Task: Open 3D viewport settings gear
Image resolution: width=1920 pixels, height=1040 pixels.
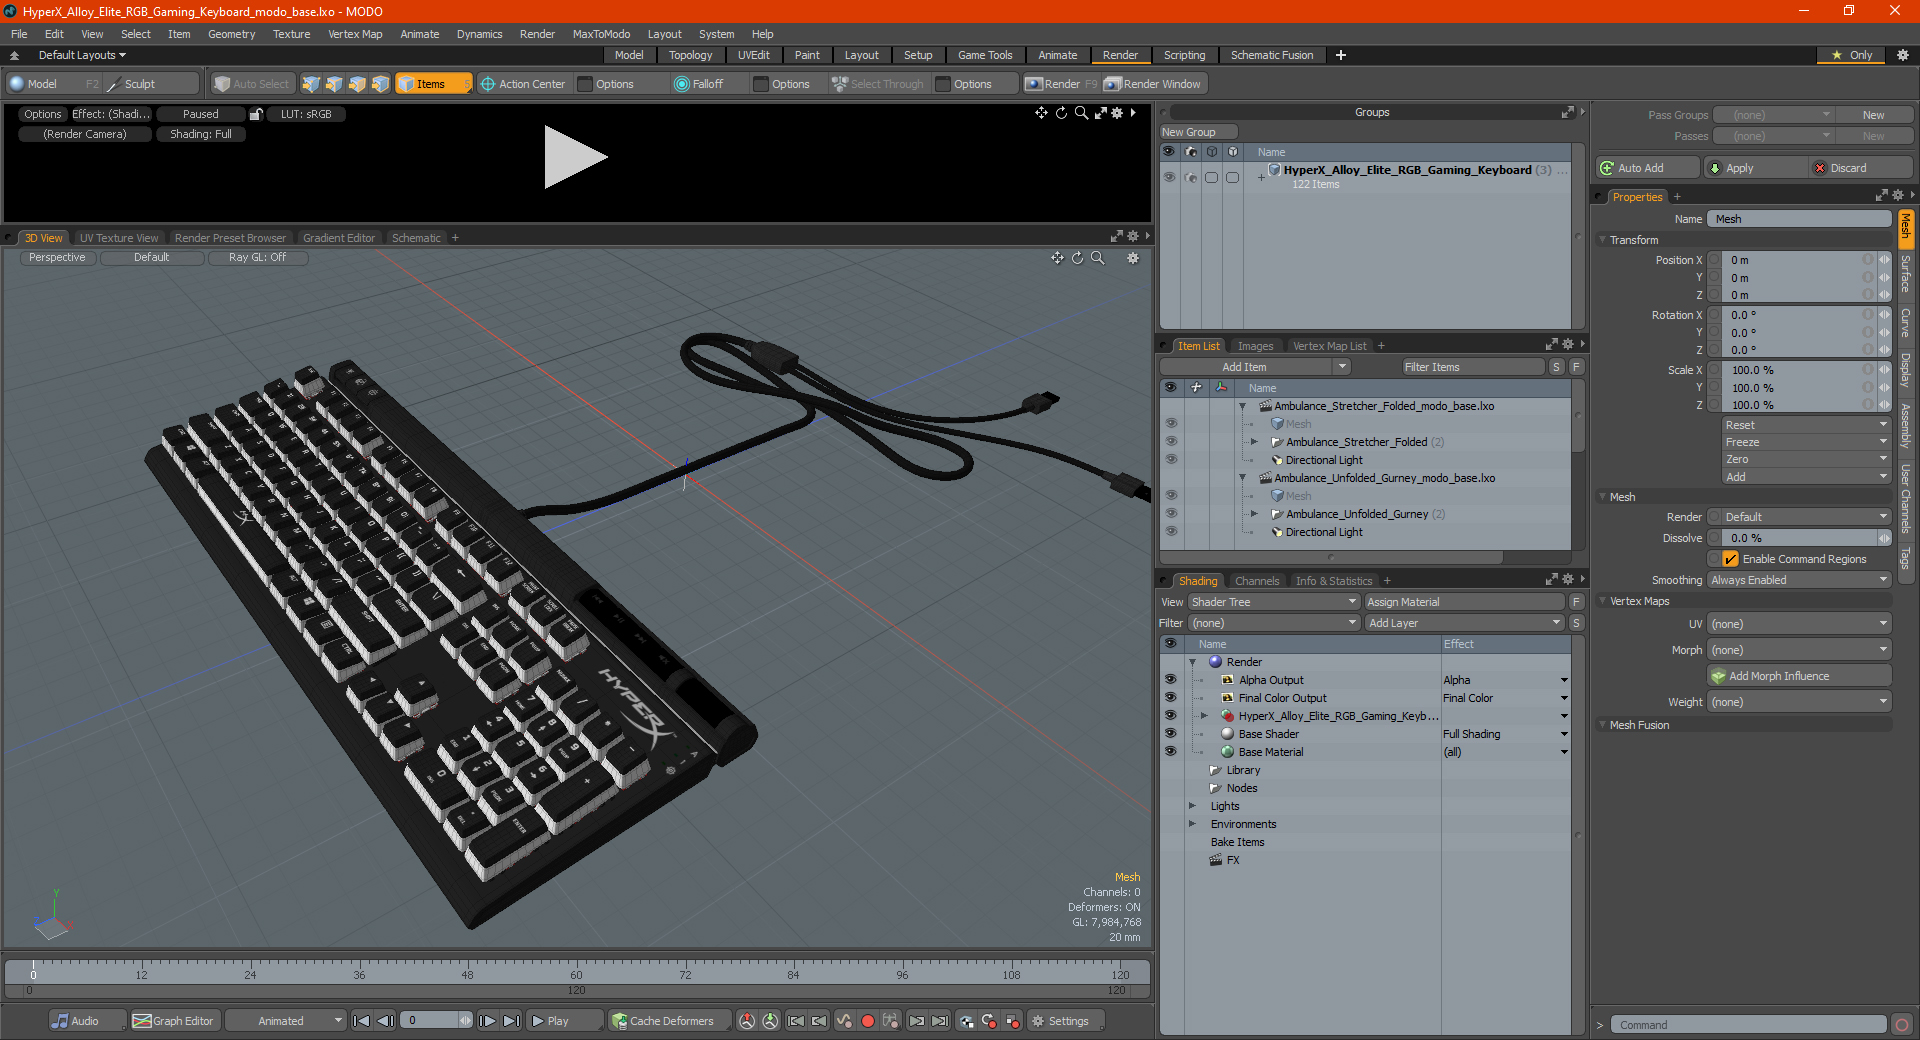Action: coord(1133,258)
